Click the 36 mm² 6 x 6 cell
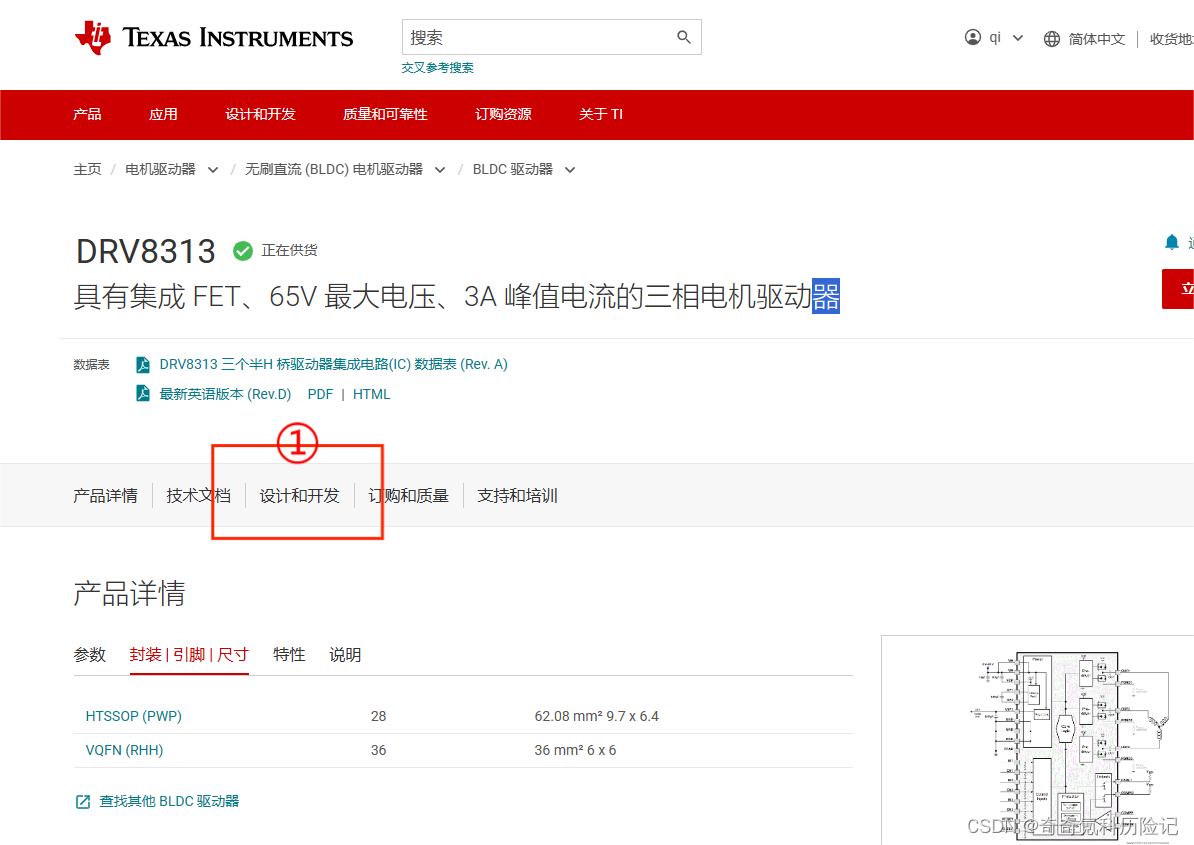This screenshot has width=1194, height=845. [x=575, y=750]
